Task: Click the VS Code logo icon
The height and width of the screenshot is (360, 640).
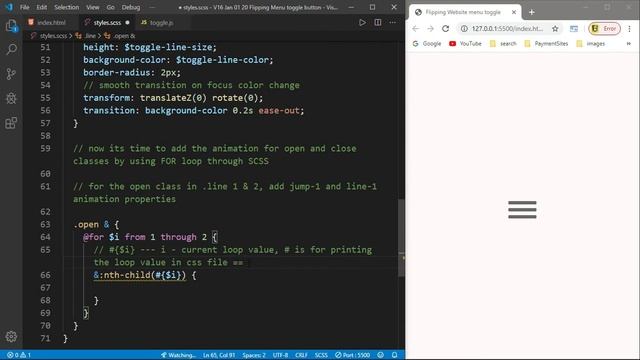Action: 9,7
